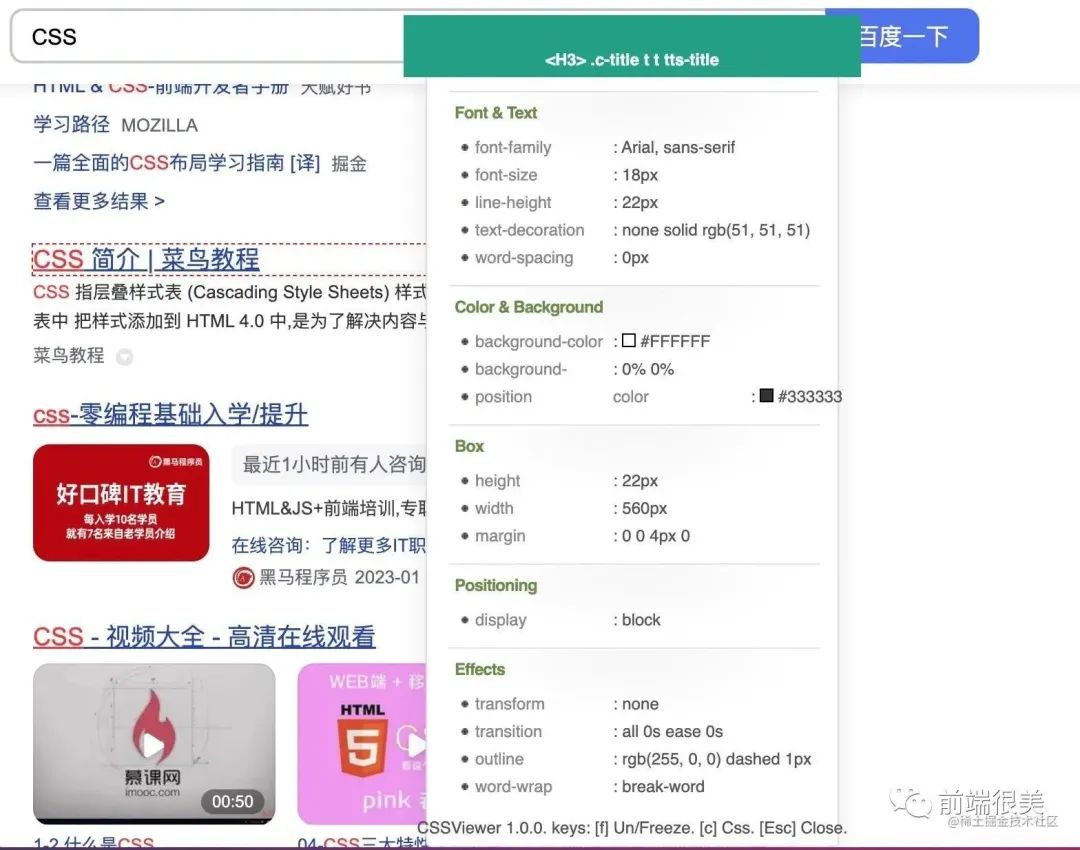1080x850 pixels.
Task: Open the 学习路径 link
Action: (x=71, y=125)
